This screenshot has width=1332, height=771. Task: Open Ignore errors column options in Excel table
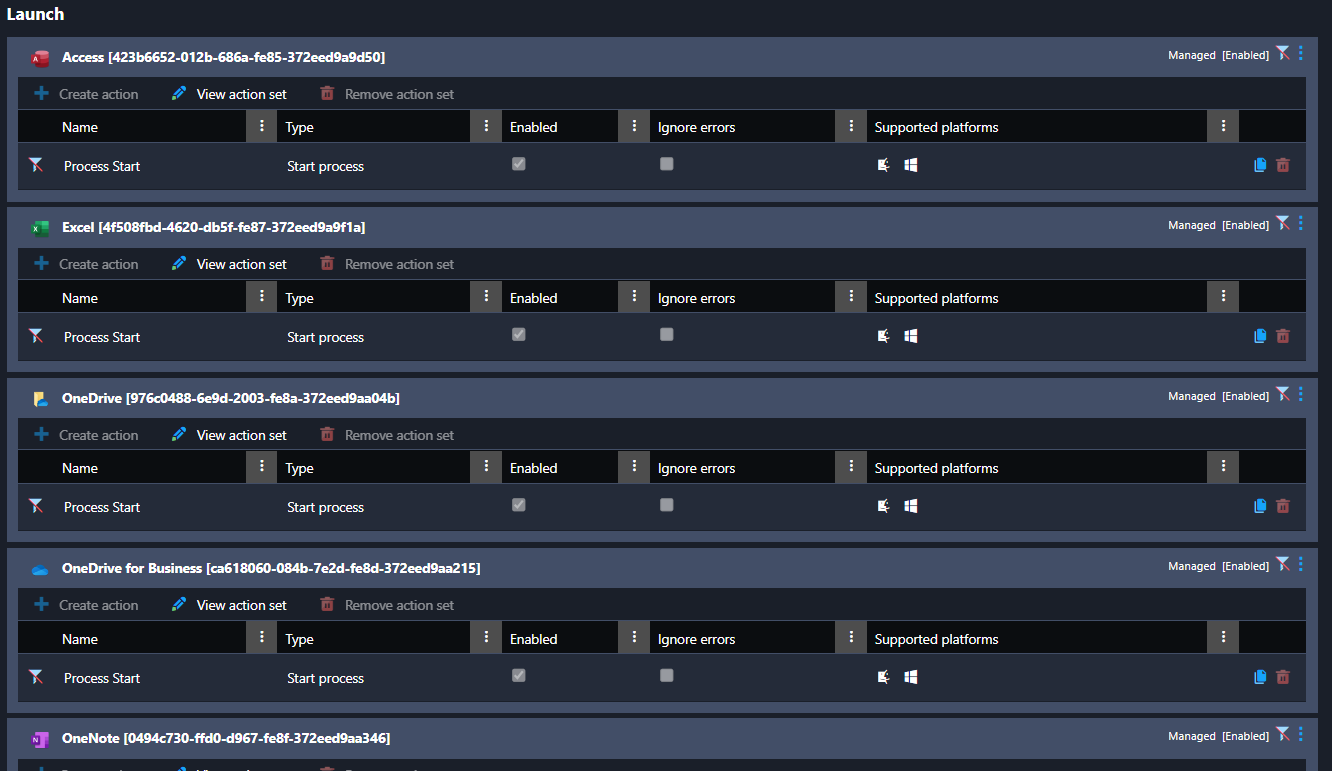[851, 297]
